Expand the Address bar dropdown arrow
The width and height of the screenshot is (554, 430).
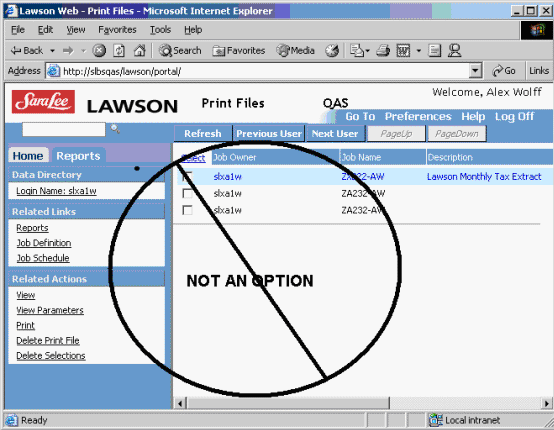[x=476, y=71]
